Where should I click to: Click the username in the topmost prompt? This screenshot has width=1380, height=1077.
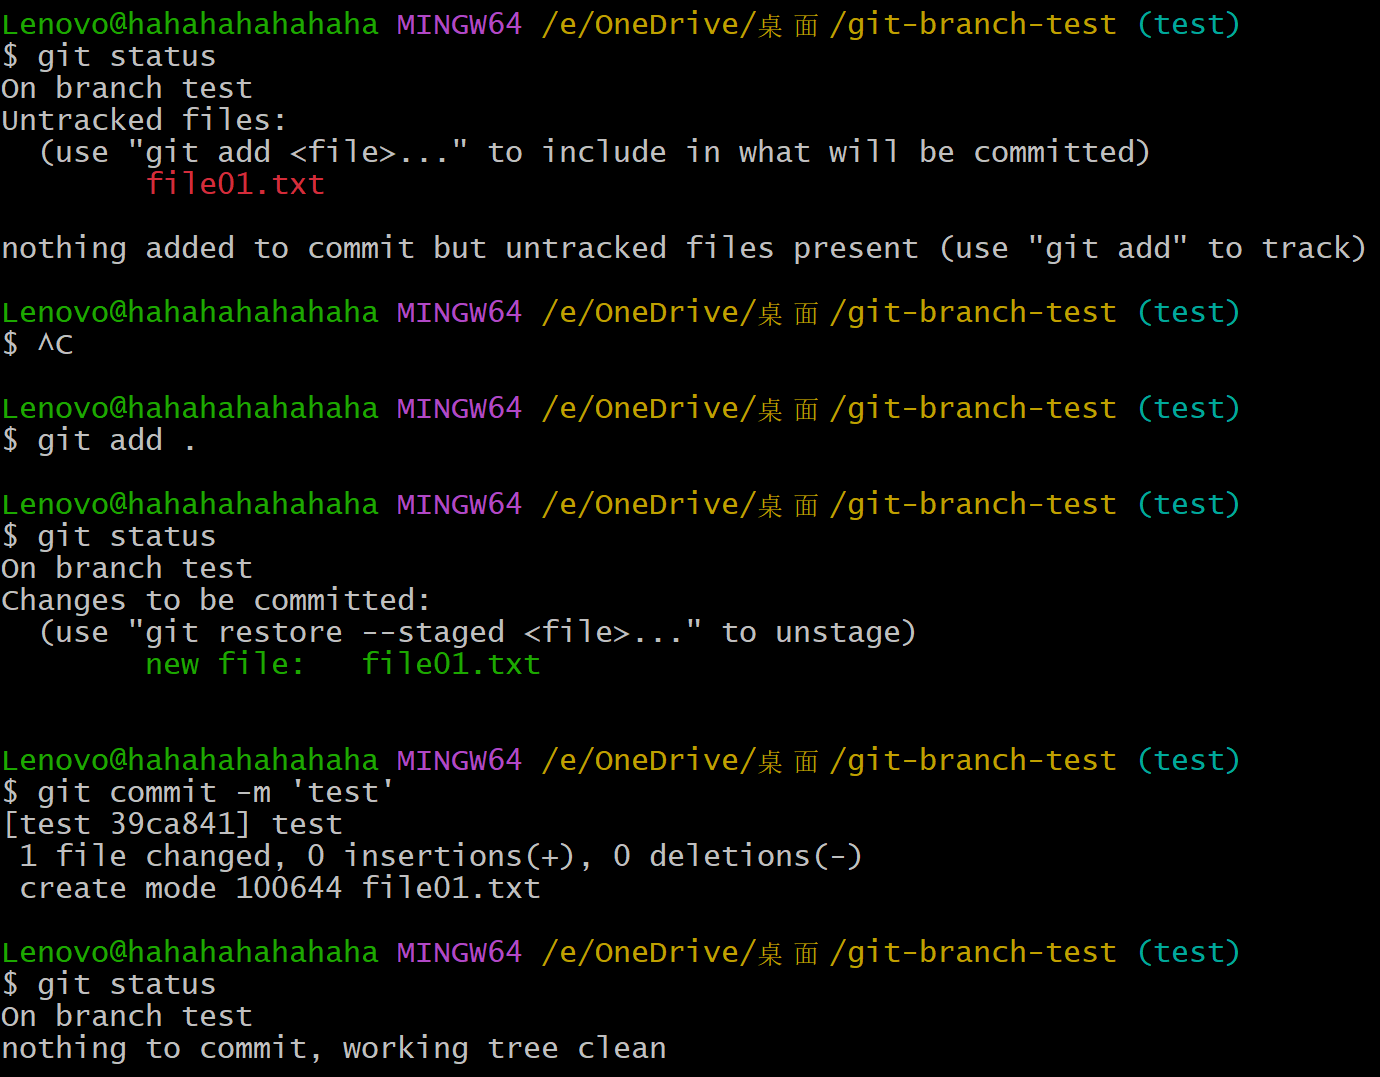pos(190,24)
